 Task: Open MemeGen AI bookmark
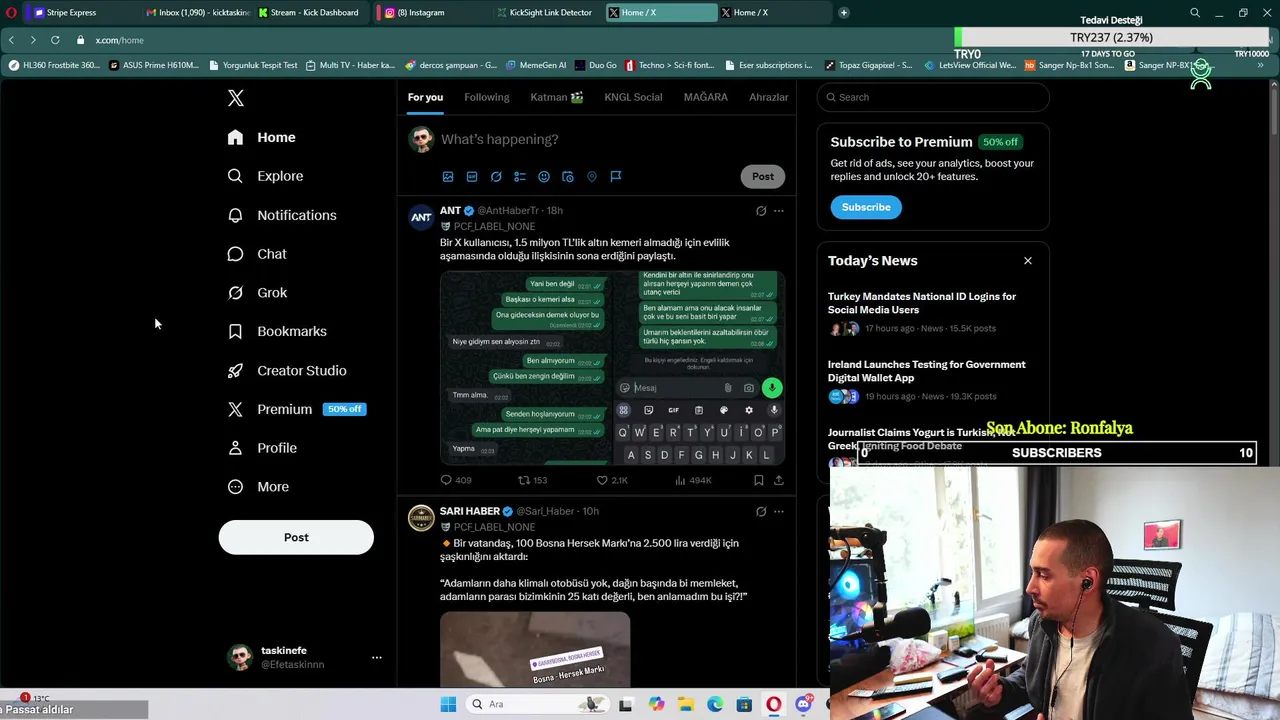click(536, 66)
